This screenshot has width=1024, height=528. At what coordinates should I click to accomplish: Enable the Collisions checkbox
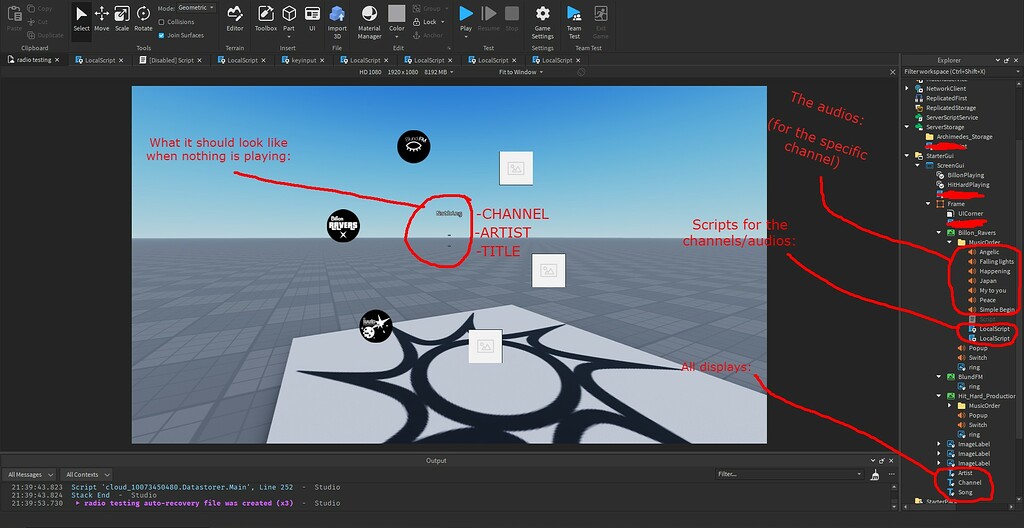coord(162,21)
